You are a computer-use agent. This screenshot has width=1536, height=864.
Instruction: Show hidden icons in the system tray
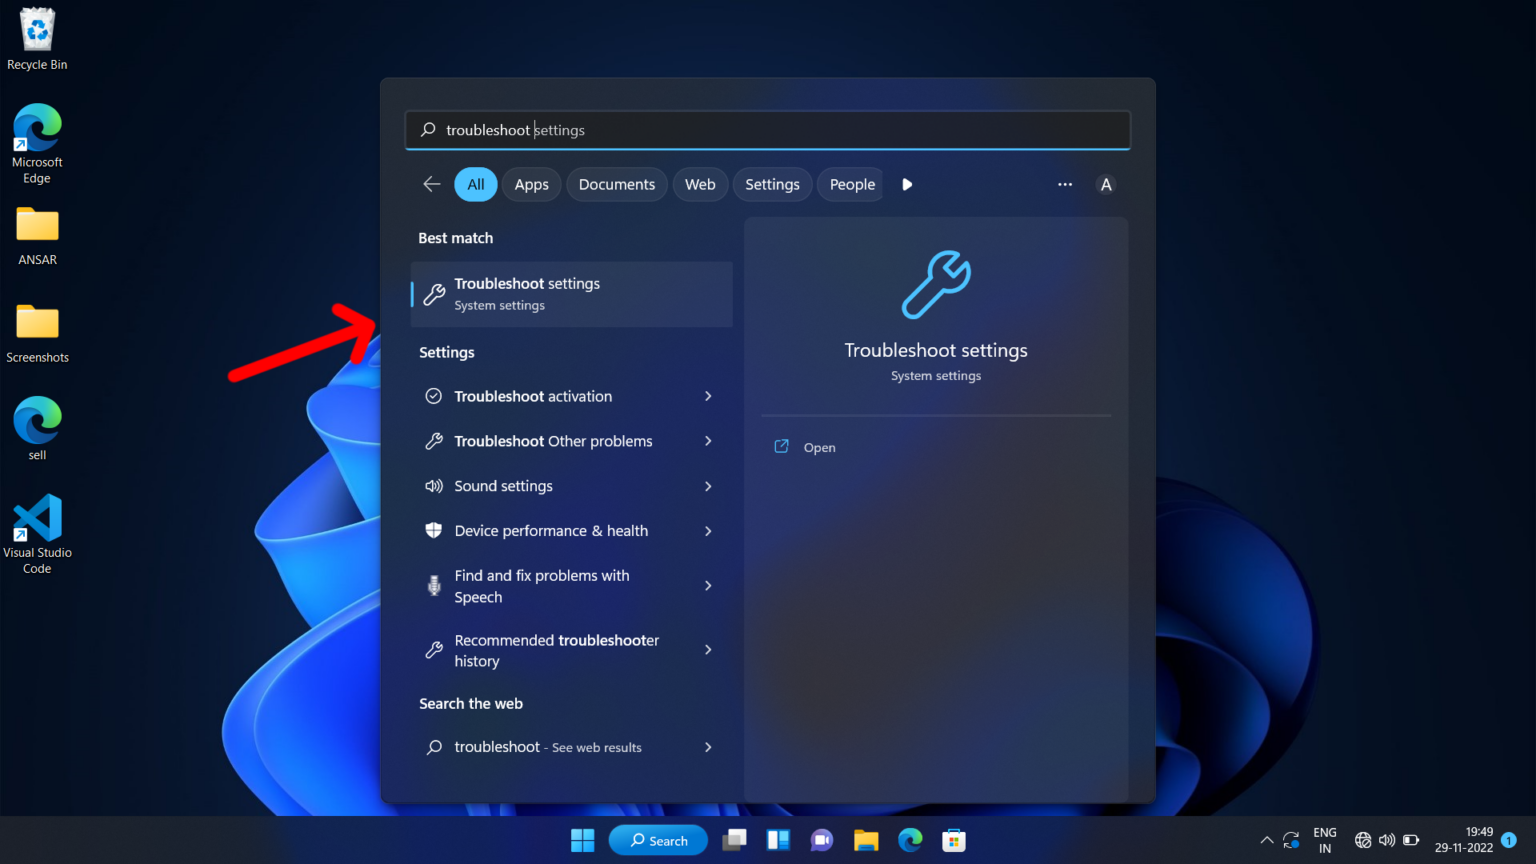point(1266,840)
